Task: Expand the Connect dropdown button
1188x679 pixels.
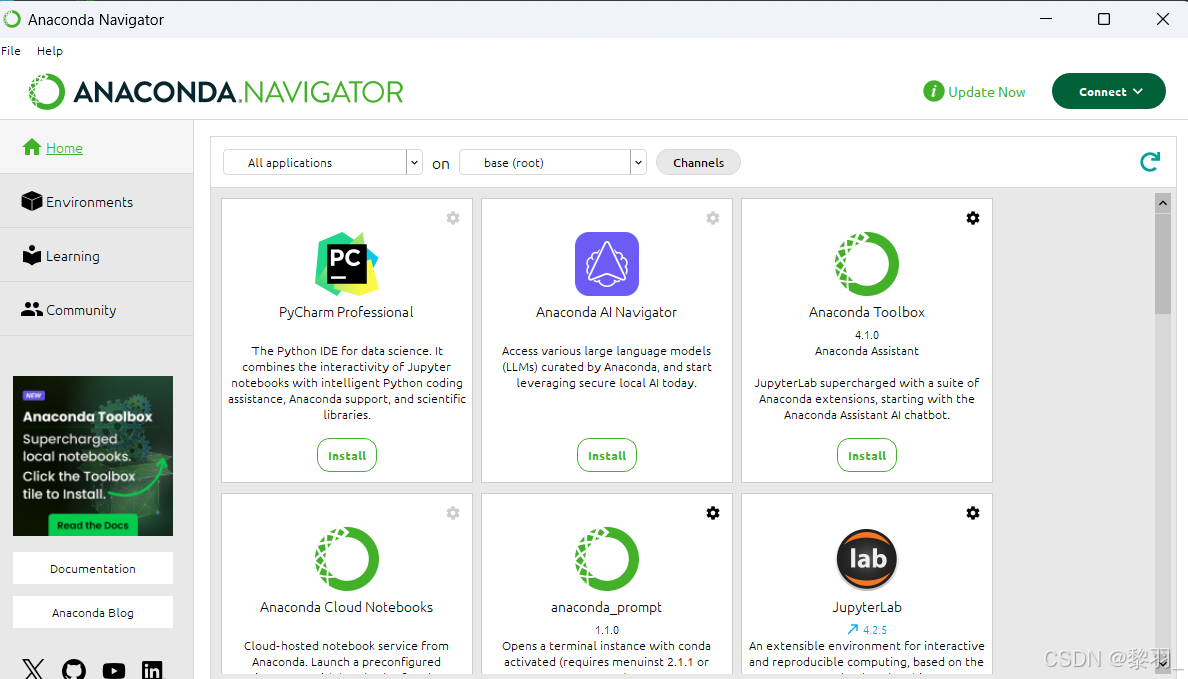Action: pos(1108,91)
